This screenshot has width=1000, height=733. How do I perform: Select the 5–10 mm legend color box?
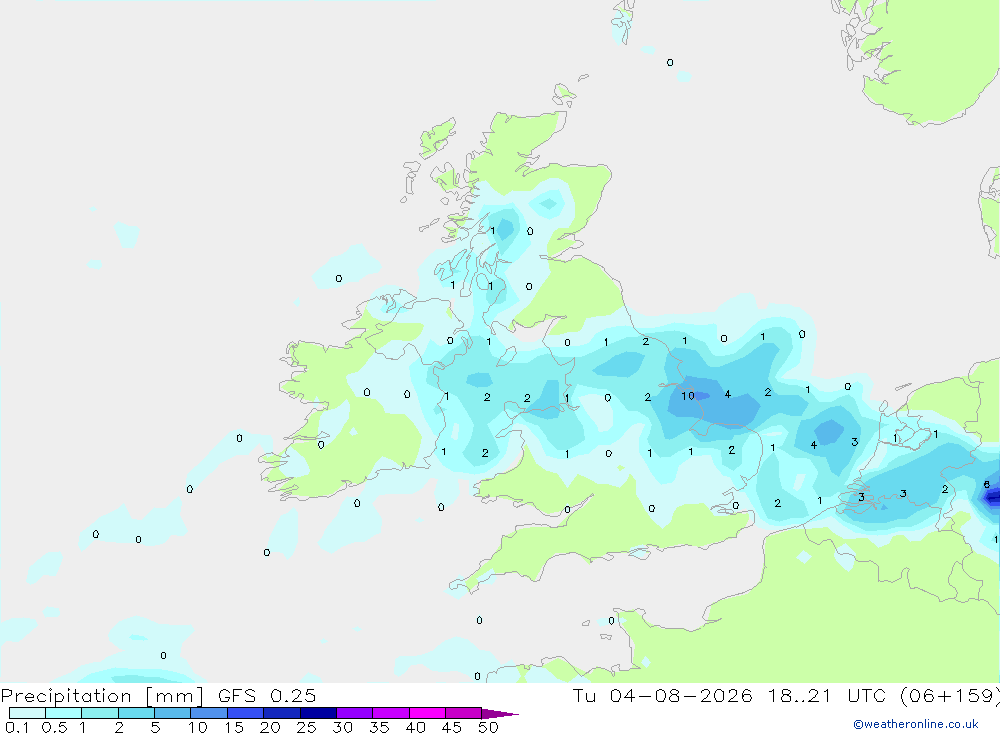click(x=173, y=713)
